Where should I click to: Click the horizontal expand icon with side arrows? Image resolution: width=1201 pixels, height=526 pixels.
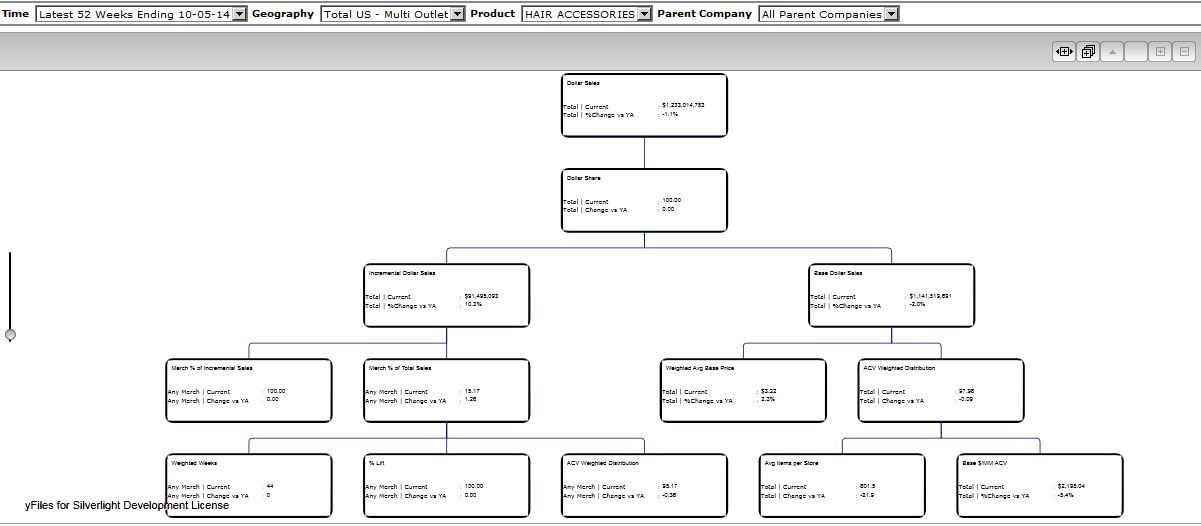[1064, 52]
